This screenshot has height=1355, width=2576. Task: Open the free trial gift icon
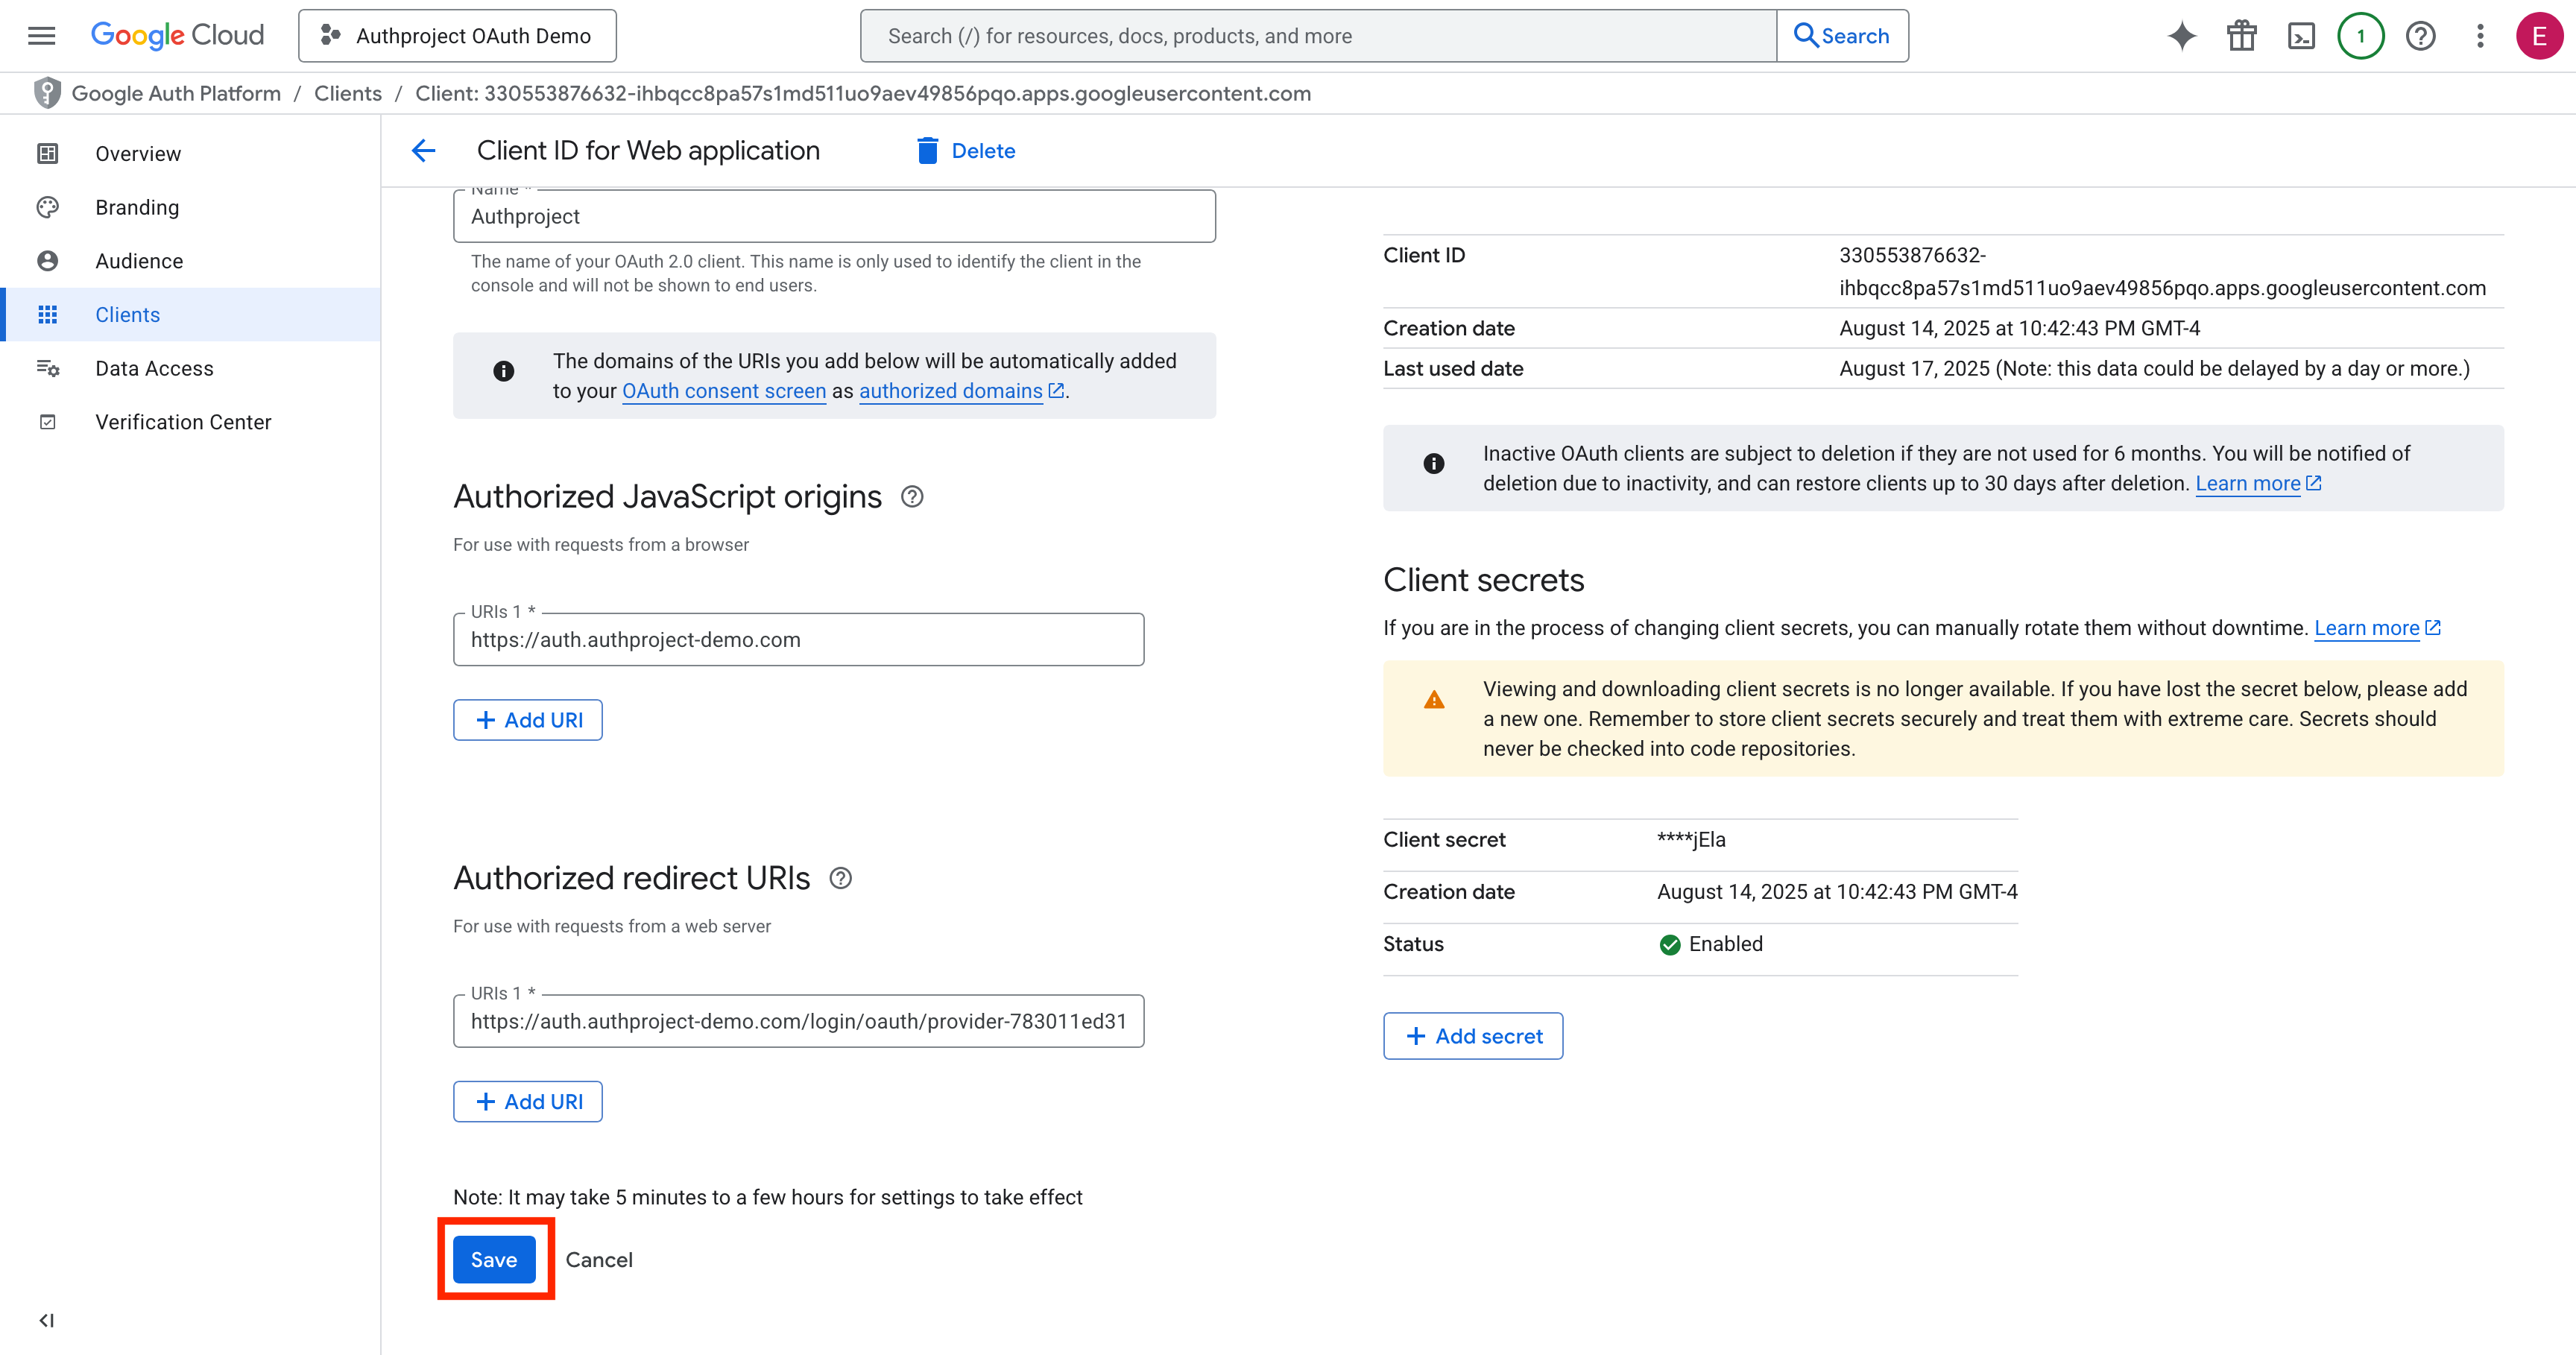[2241, 36]
